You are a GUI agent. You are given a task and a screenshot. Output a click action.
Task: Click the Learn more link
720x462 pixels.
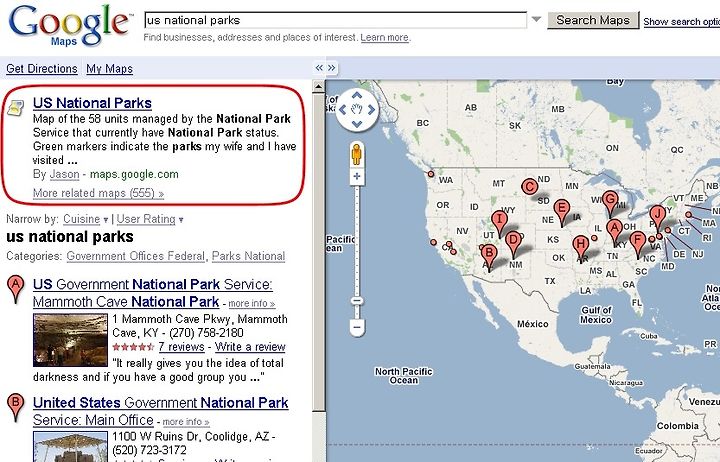(385, 38)
